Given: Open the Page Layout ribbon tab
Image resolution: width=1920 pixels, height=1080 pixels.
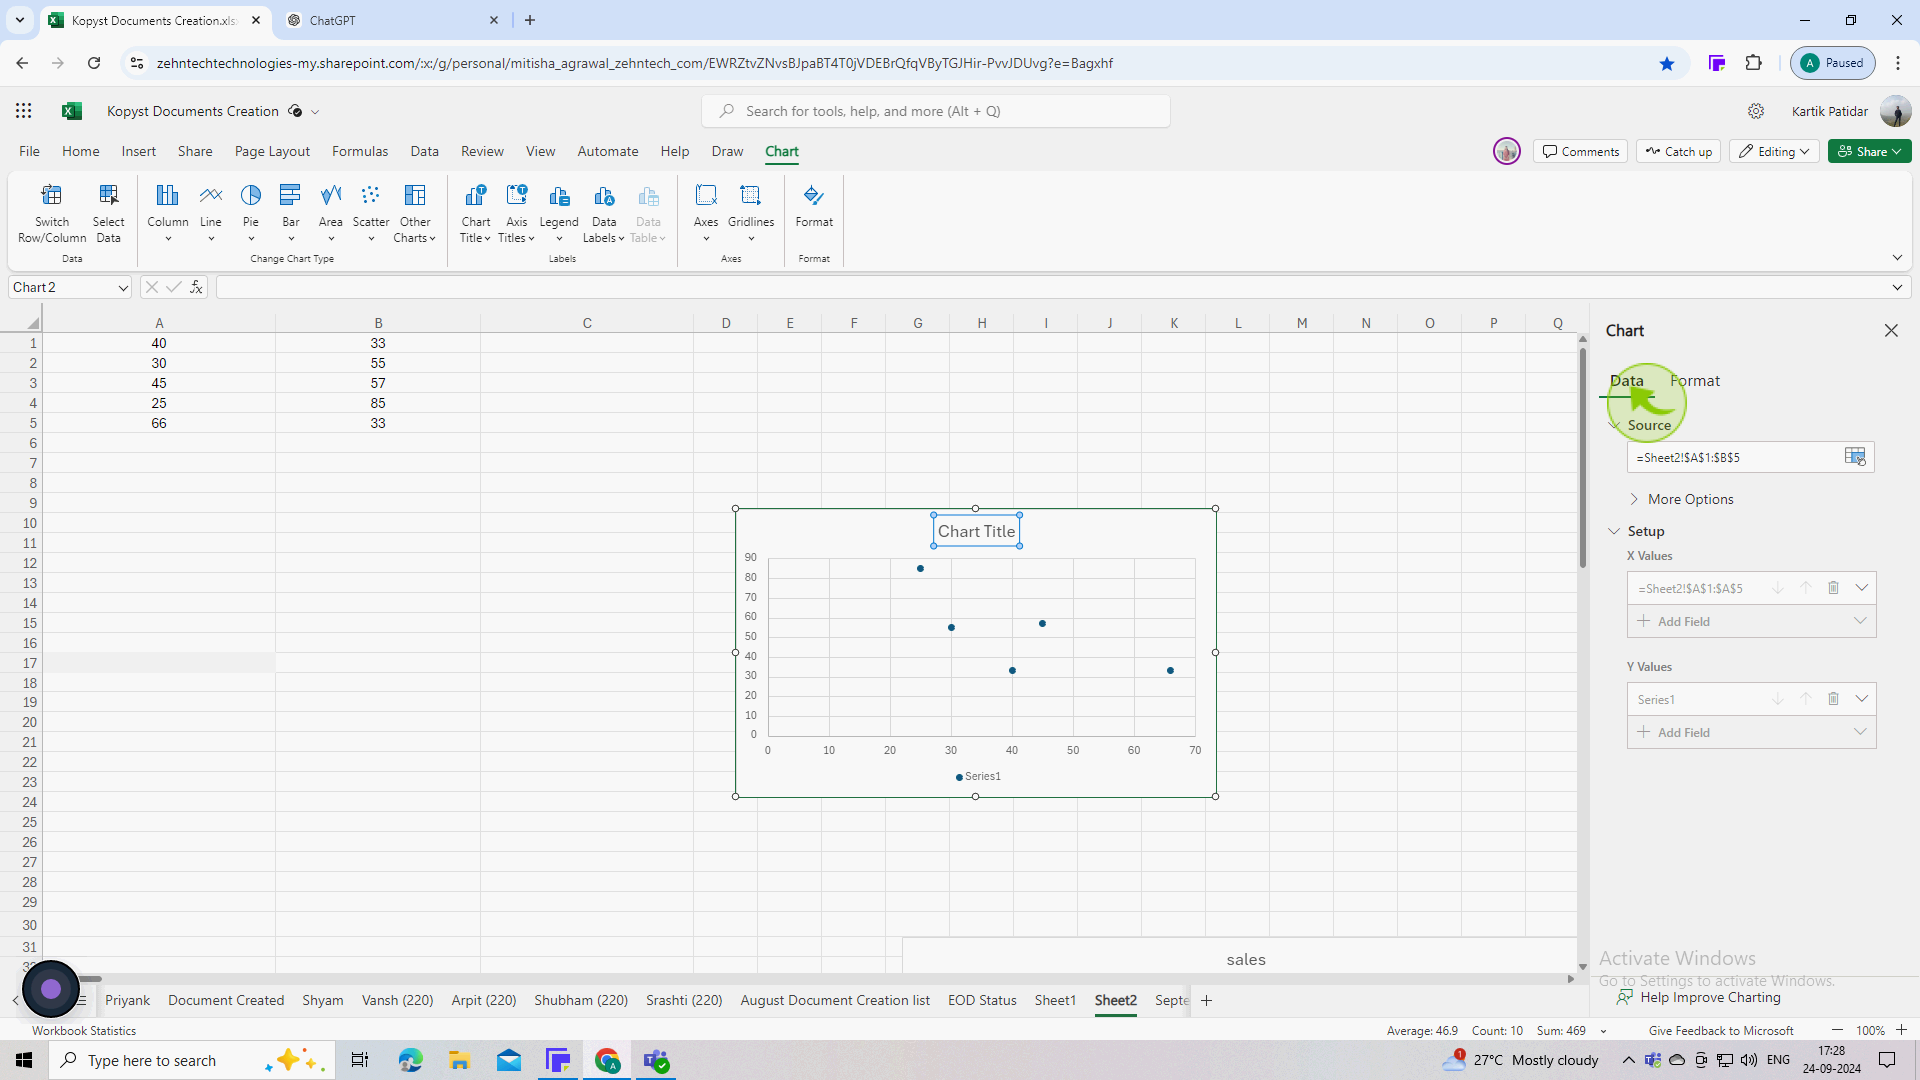Looking at the screenshot, I should pos(272,151).
